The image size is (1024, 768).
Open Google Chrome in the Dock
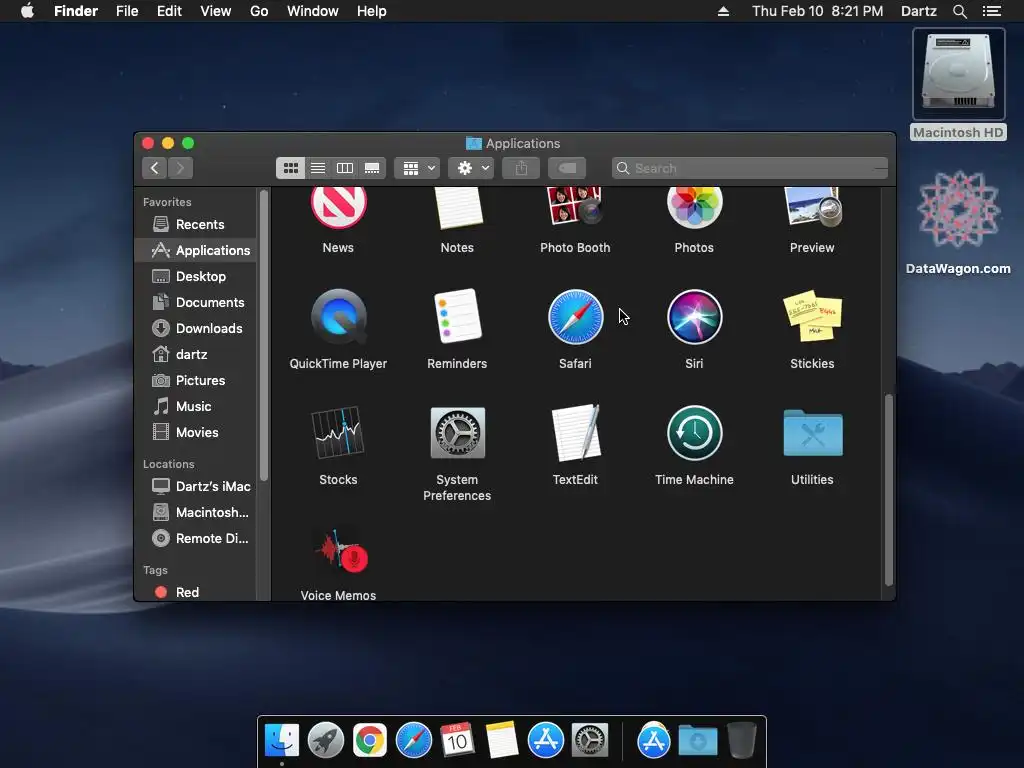[370, 741]
